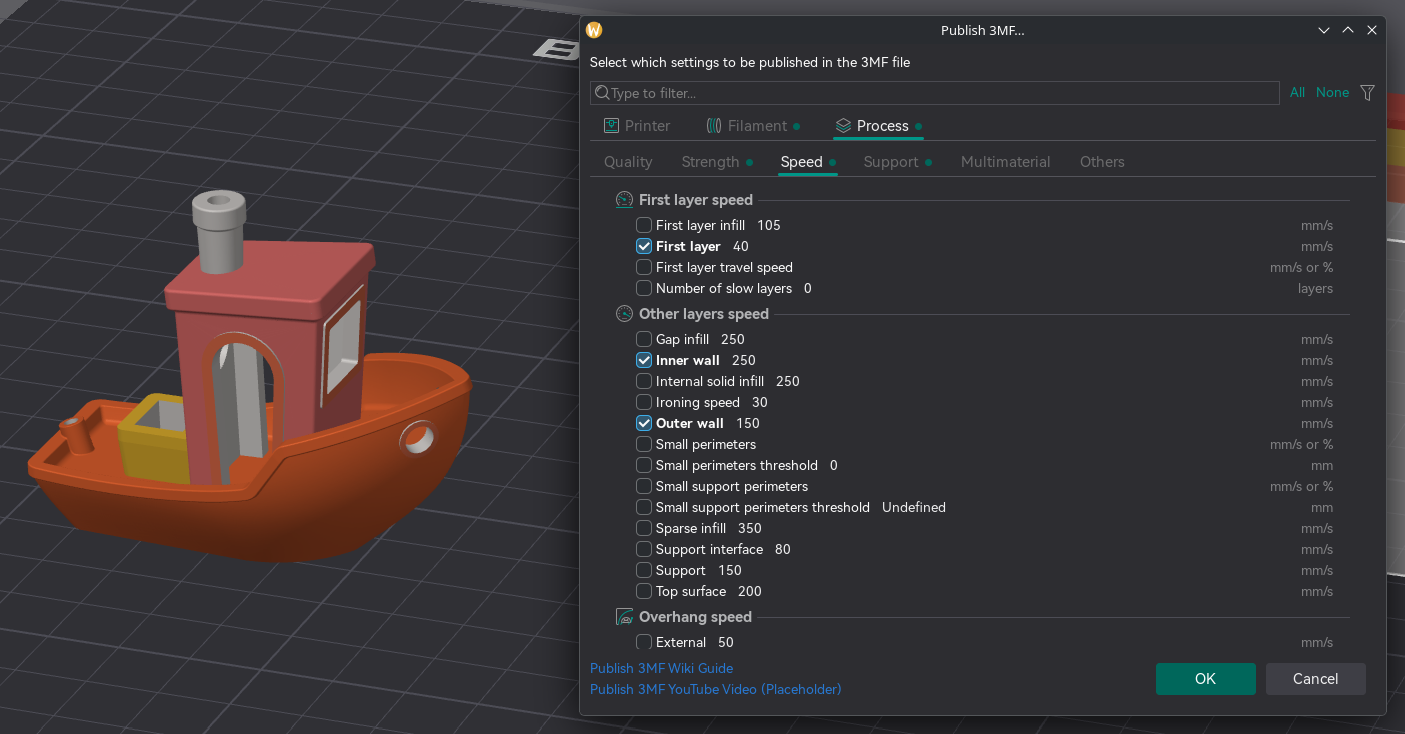Switch to the Printer tab
Image resolution: width=1405 pixels, height=734 pixels.
[x=637, y=126]
